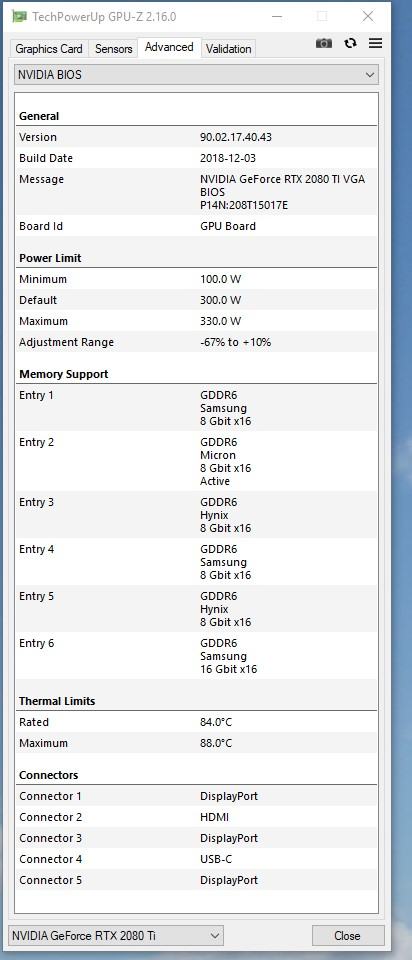
Task: Maximize the GPU-Z window
Action: 322,17
